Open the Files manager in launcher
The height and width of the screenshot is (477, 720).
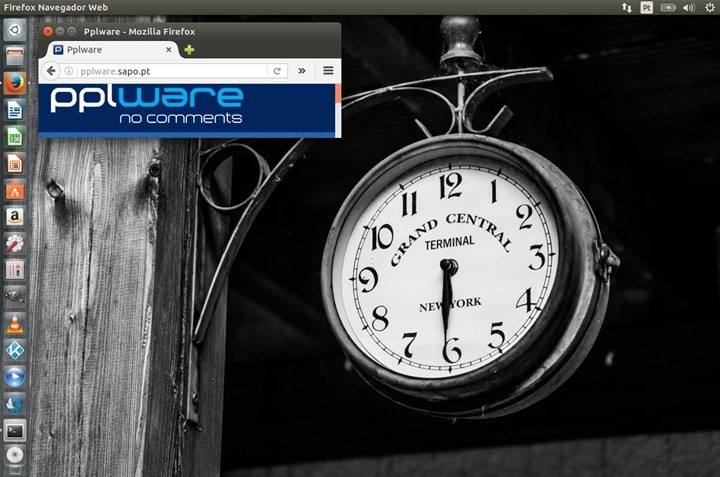15,57
